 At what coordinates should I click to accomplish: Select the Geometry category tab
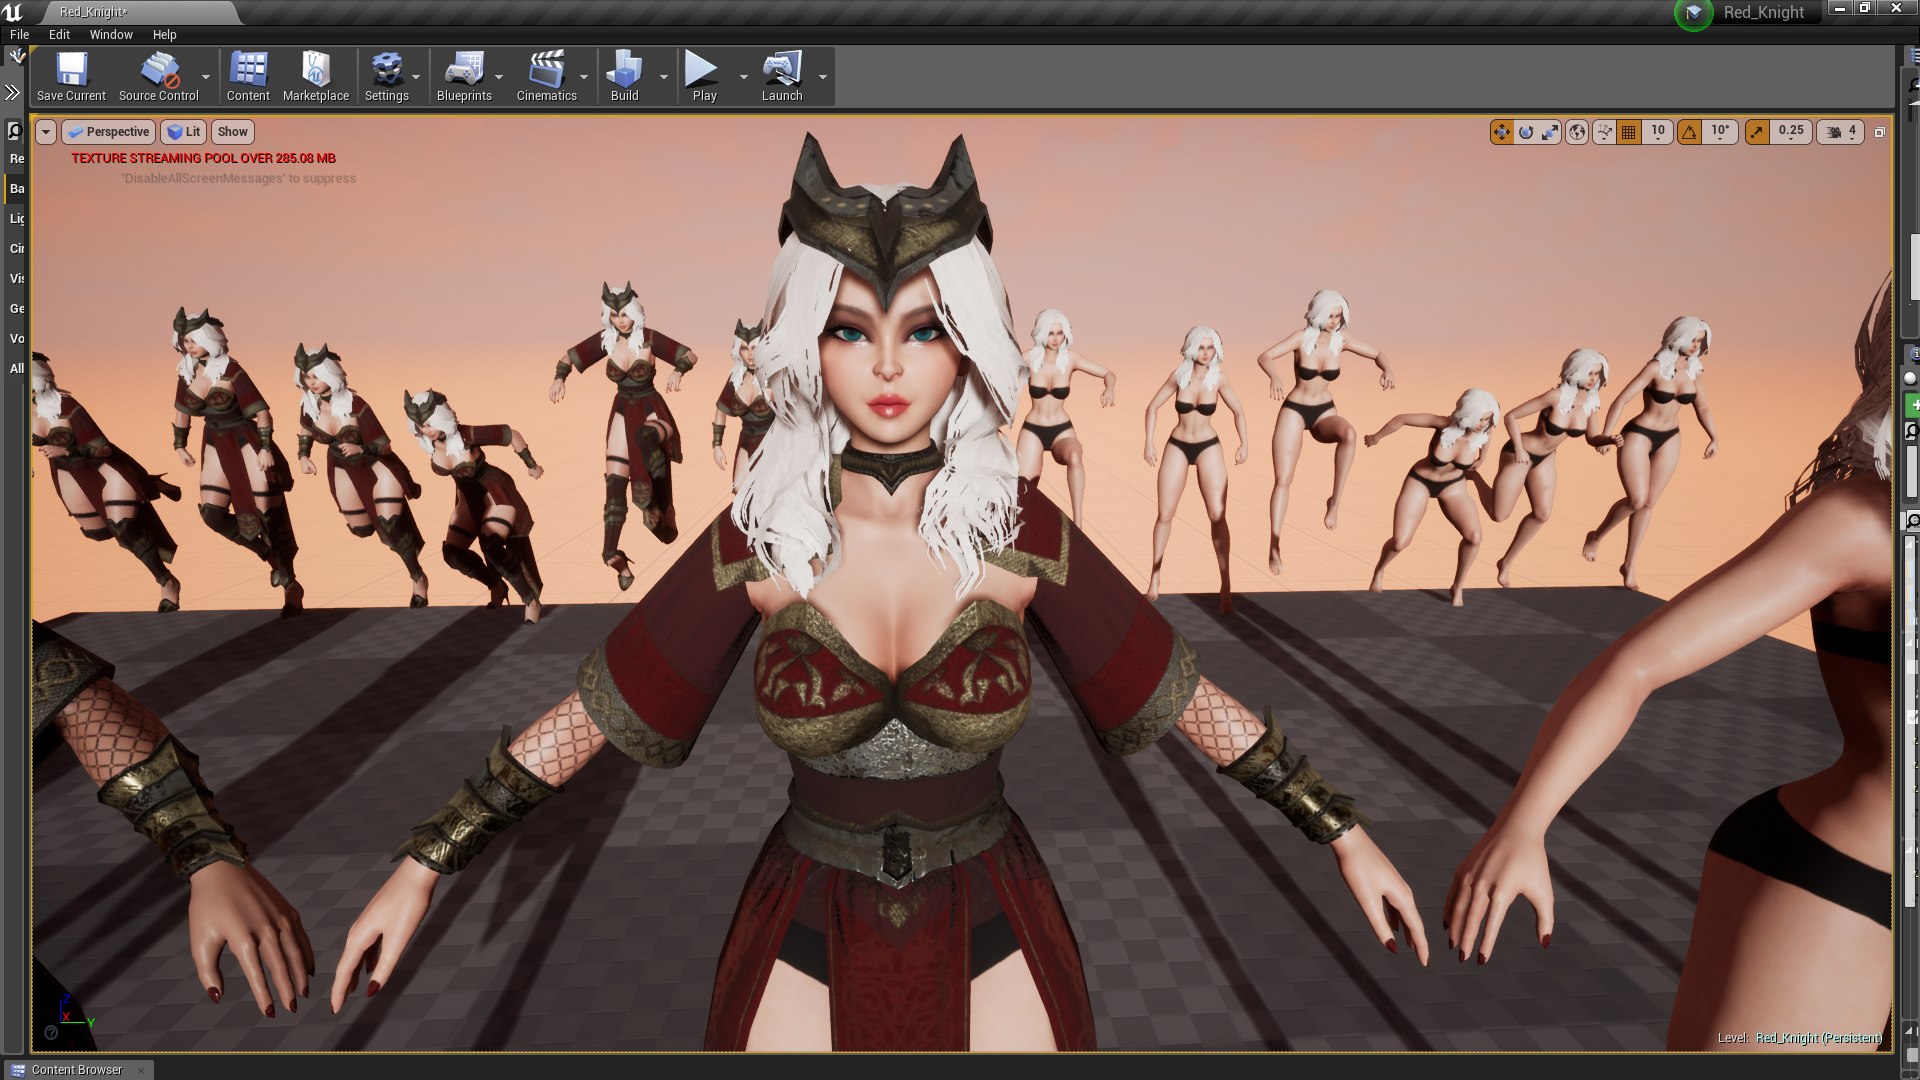pyautogui.click(x=16, y=308)
